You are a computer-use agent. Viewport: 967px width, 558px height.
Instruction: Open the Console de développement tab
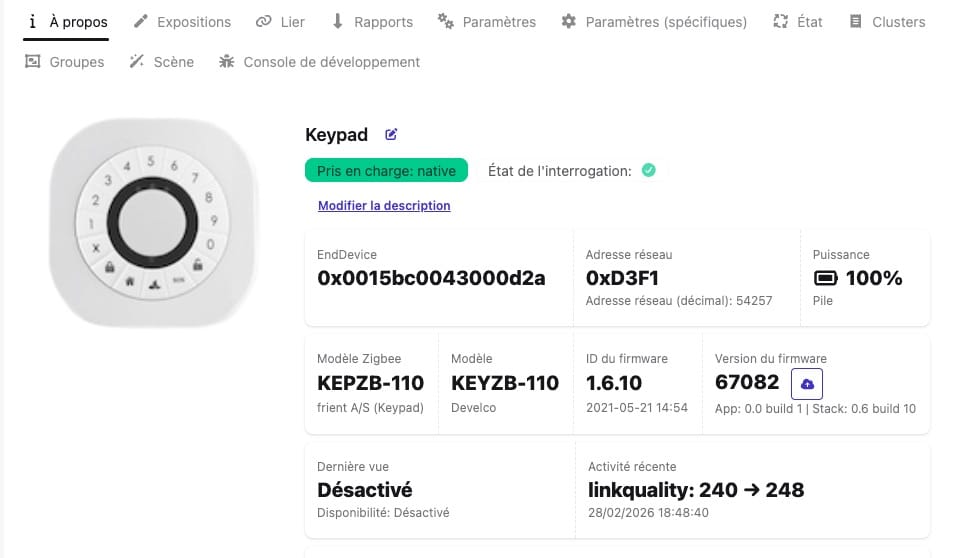tap(319, 62)
